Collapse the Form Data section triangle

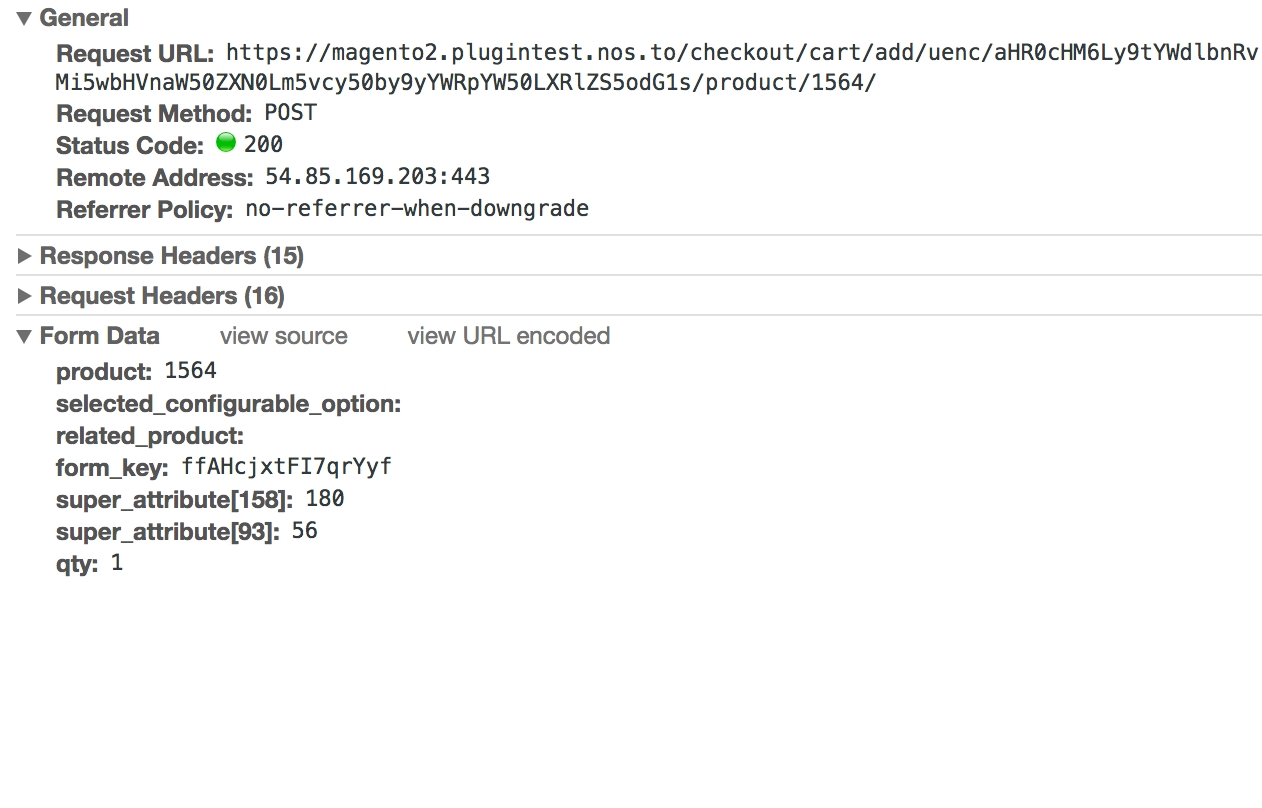25,336
